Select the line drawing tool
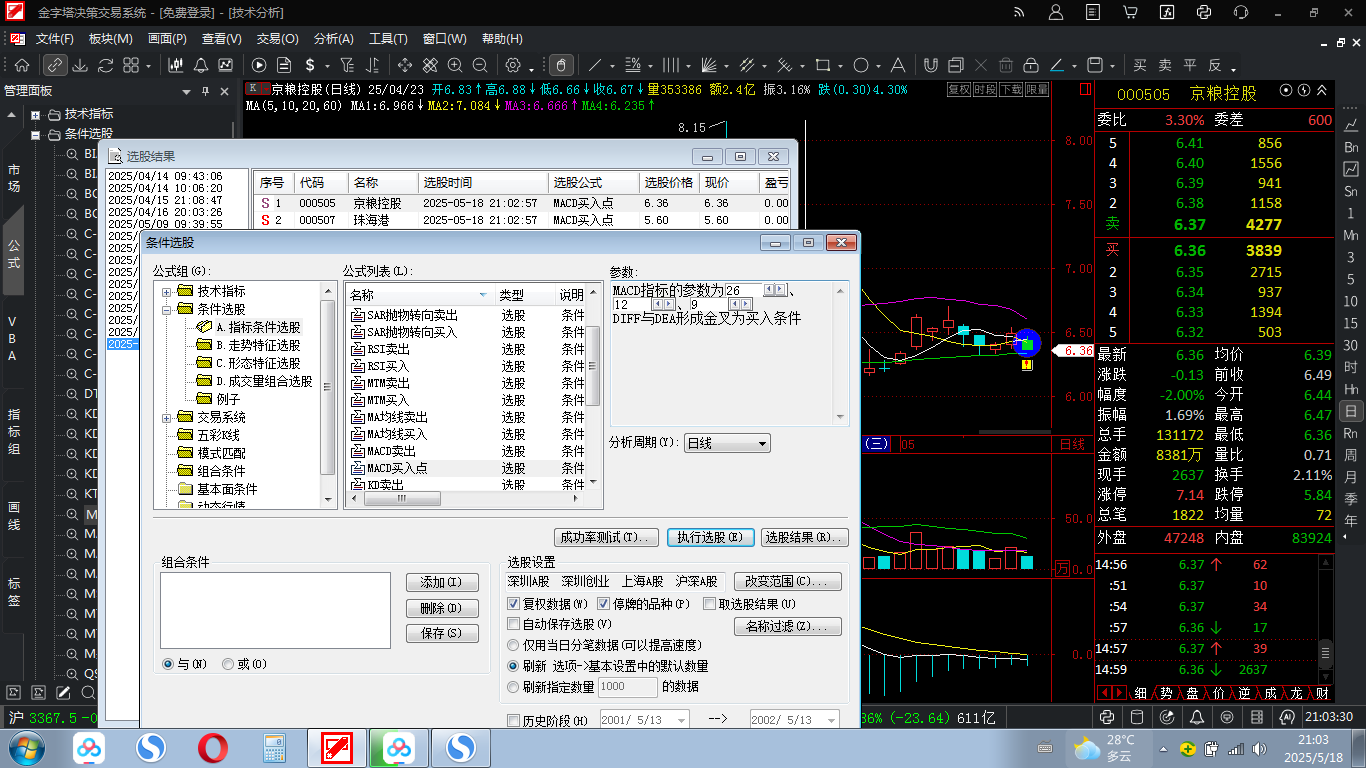1366x768 pixels. click(x=595, y=65)
